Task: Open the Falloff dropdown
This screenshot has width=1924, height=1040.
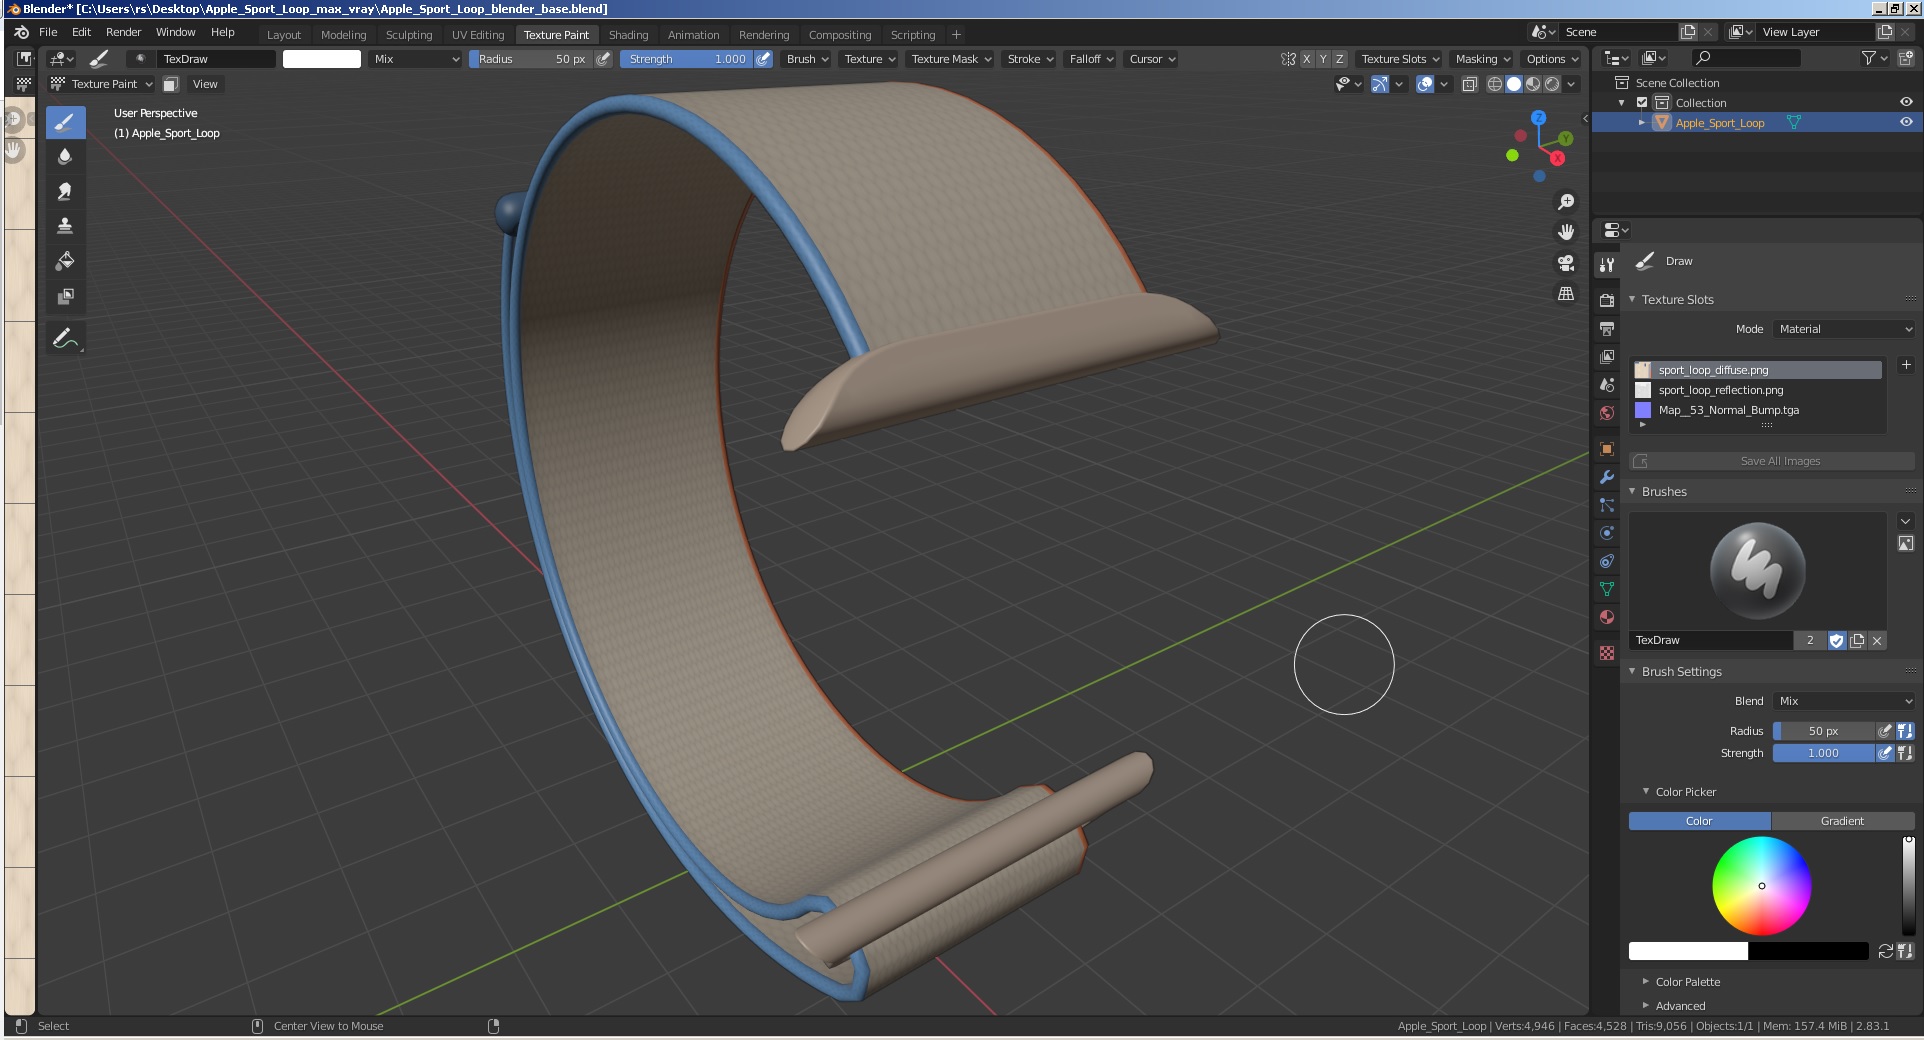Action: point(1091,59)
